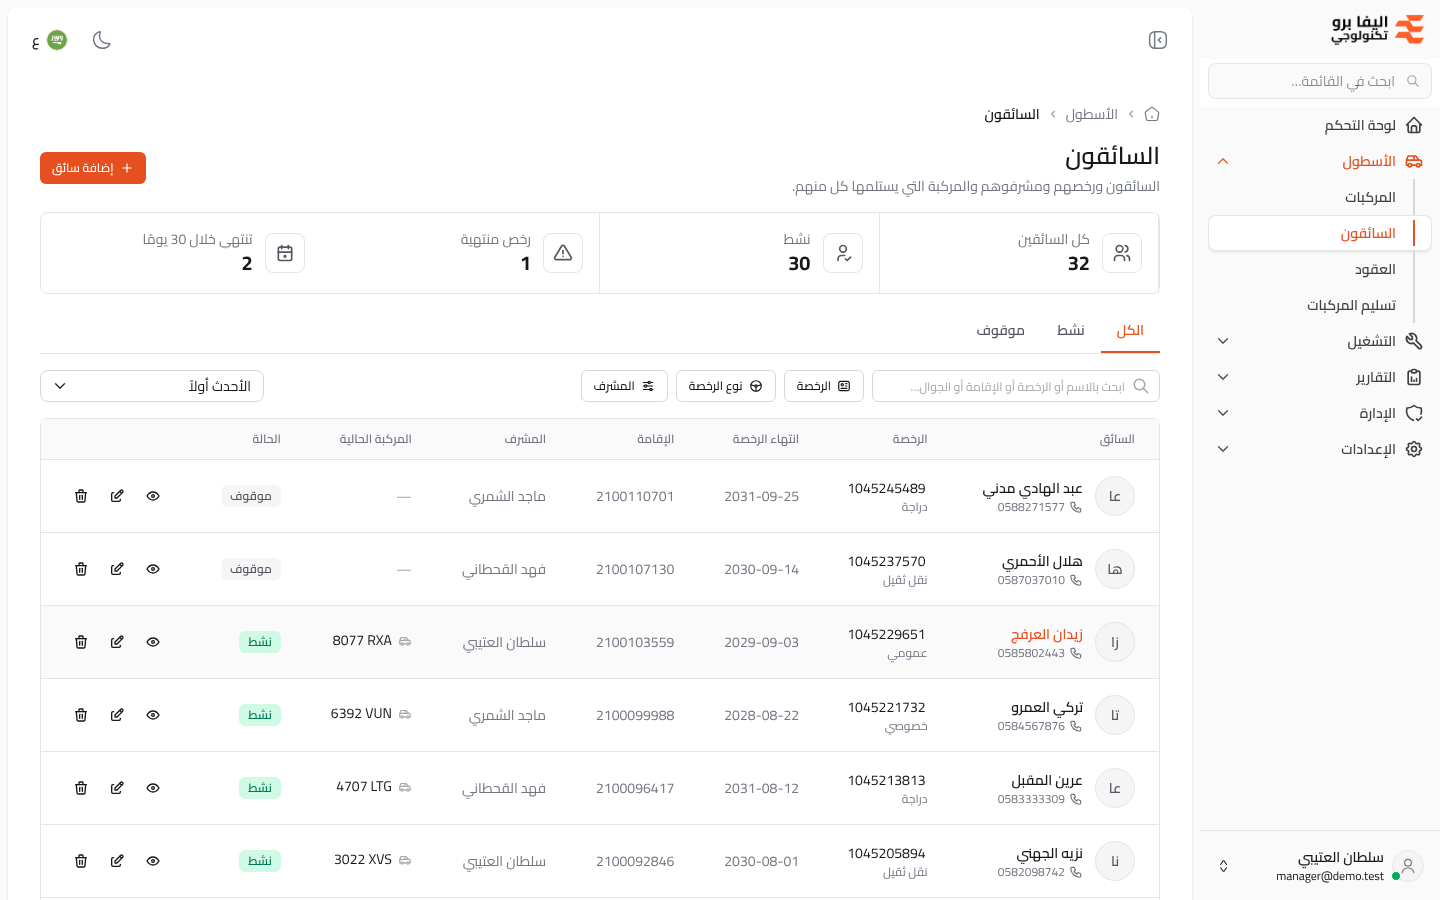The image size is (1440, 900).
Task: Open لوحة التحكم in sidebar
Action: pyautogui.click(x=1320, y=125)
